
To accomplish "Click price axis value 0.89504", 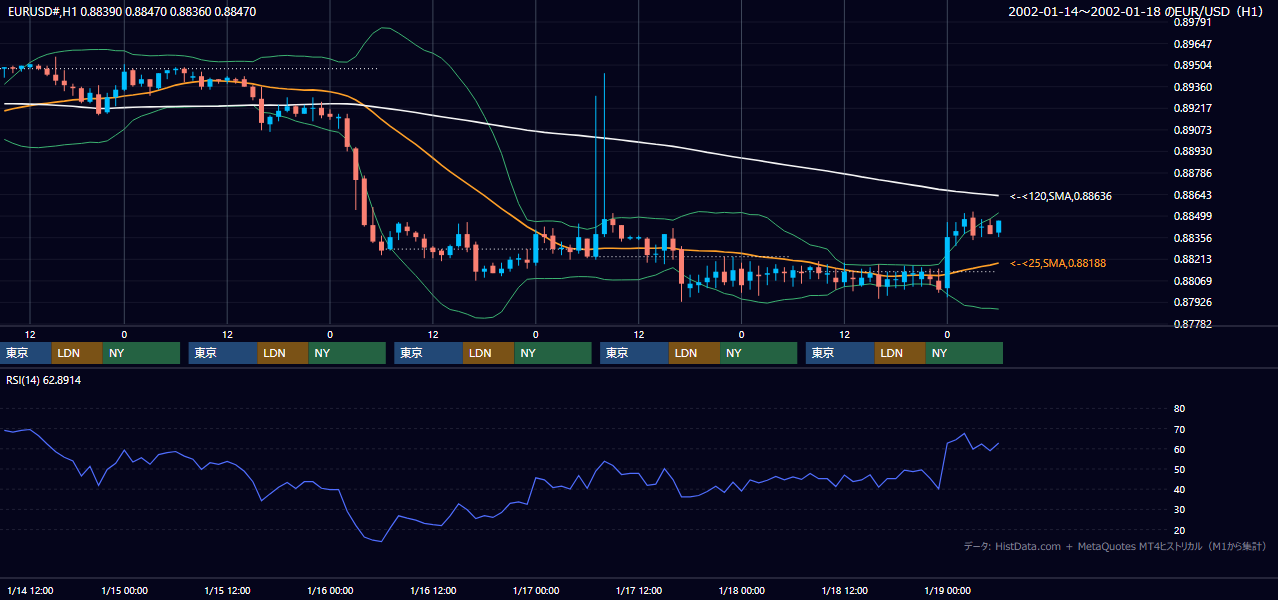I will 1191,66.
